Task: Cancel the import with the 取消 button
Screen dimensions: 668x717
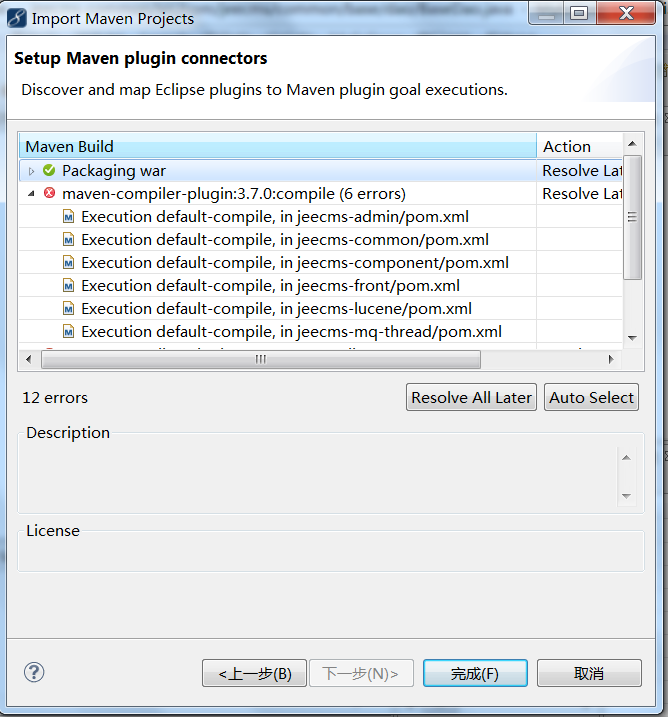Action: (x=589, y=673)
